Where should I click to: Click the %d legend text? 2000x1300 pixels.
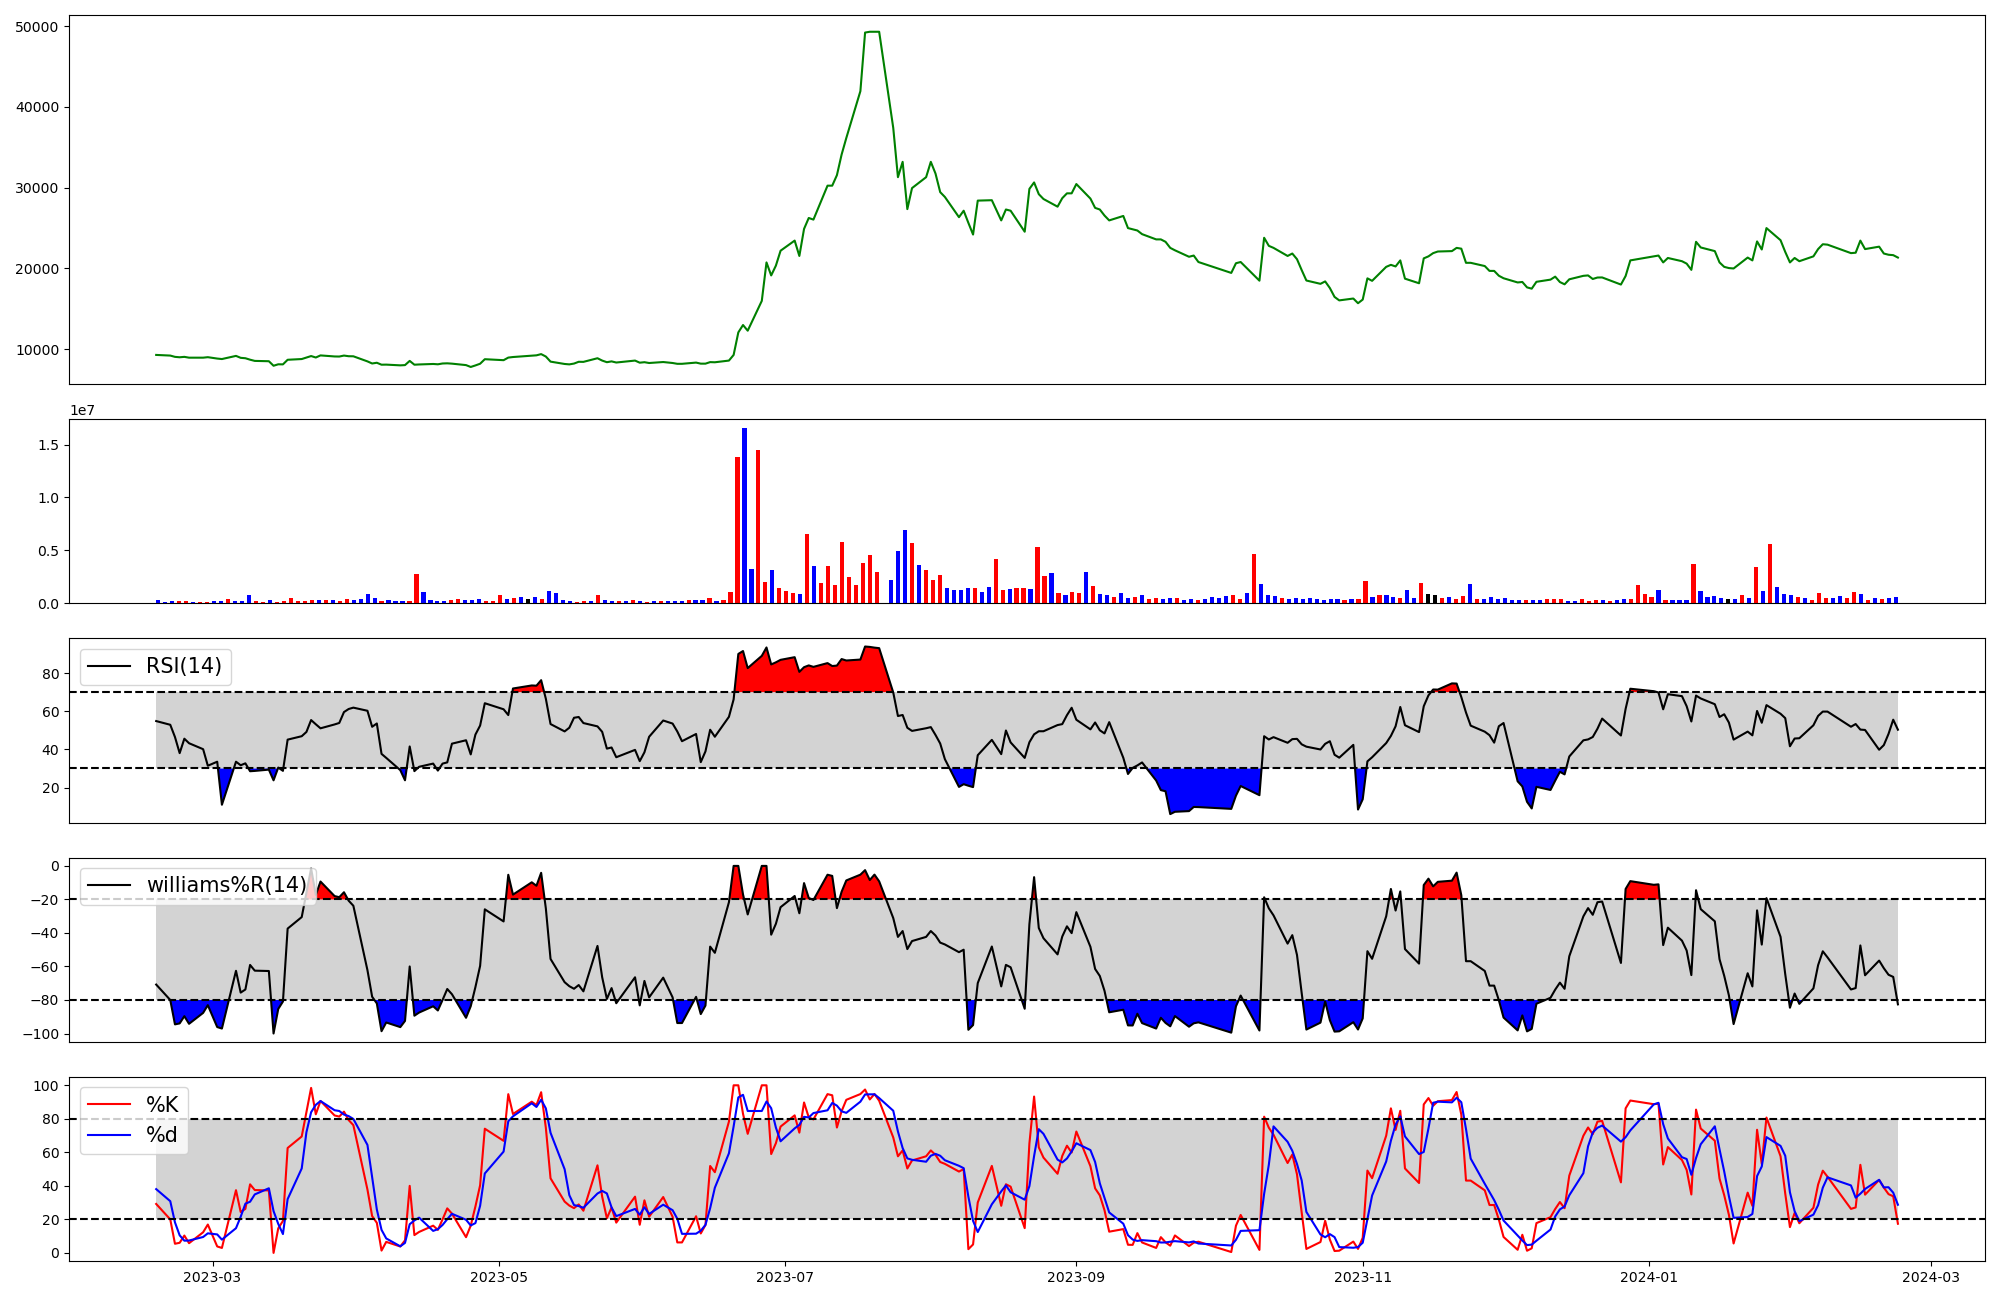click(162, 1135)
